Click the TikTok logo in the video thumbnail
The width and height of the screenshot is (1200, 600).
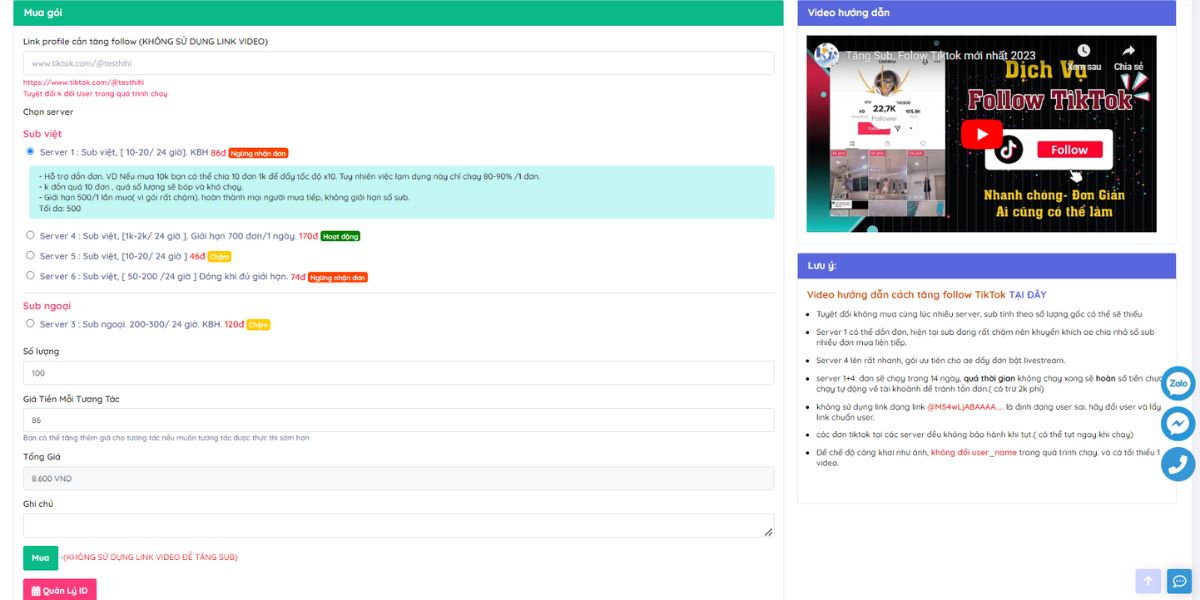(x=1010, y=151)
